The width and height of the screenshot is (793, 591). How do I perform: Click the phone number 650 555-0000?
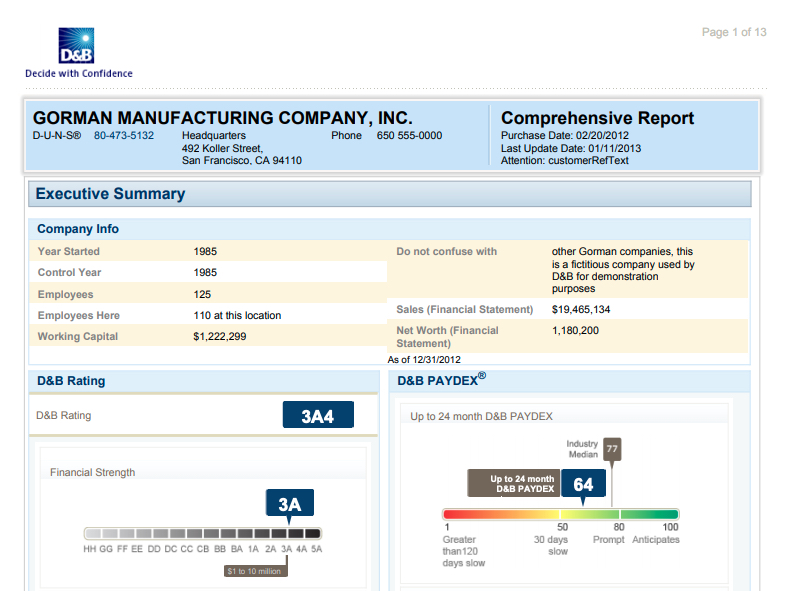(x=409, y=135)
